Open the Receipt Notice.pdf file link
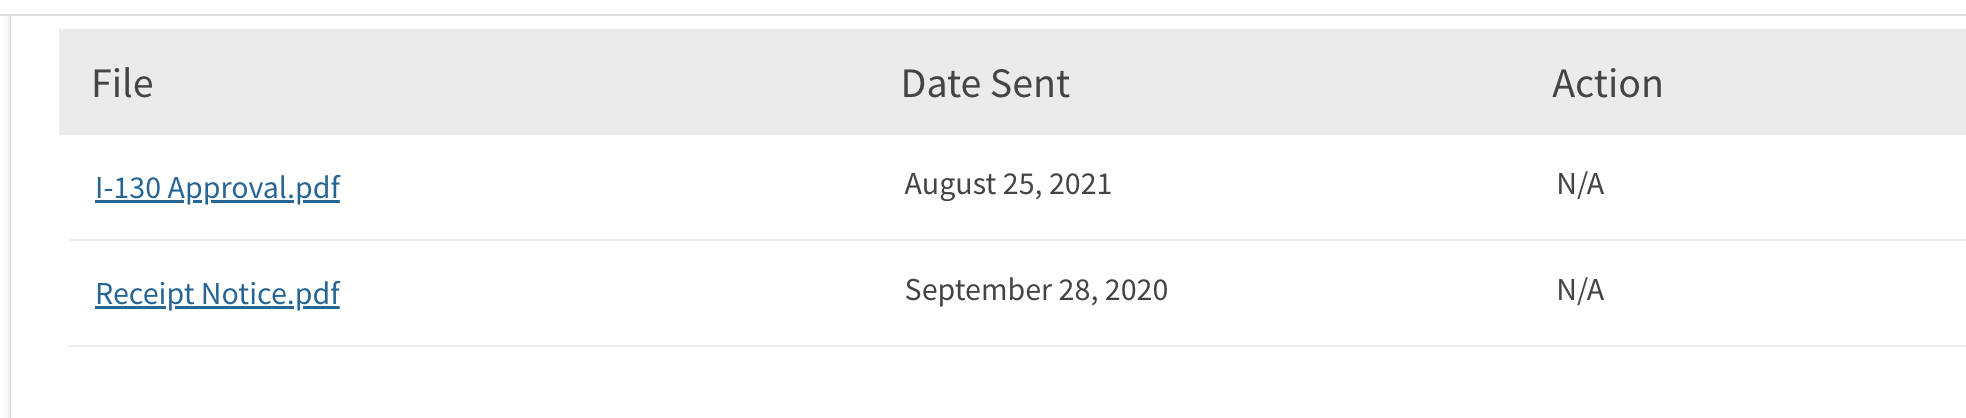The width and height of the screenshot is (1966, 418). click(x=217, y=294)
